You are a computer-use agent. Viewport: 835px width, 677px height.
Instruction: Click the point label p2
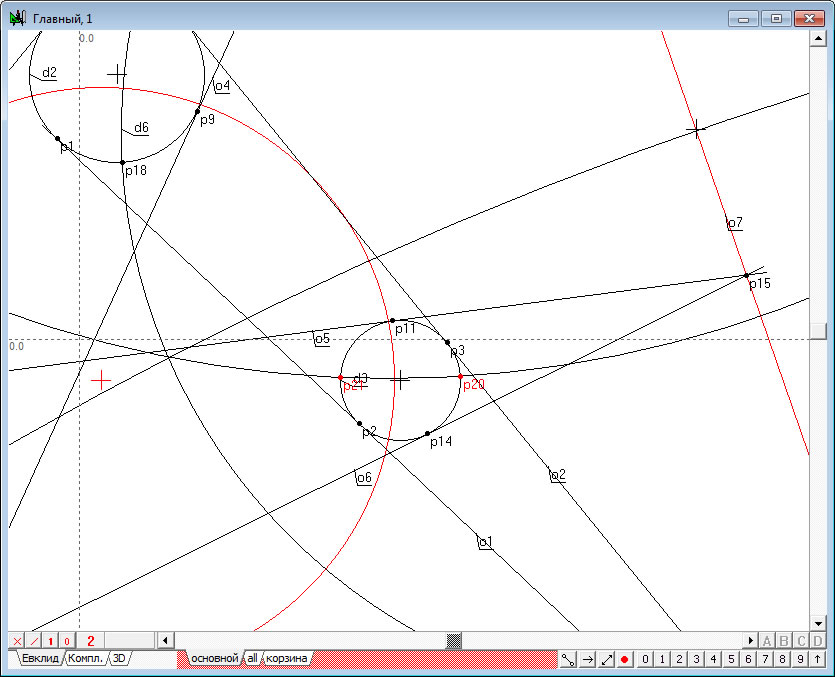(x=370, y=432)
